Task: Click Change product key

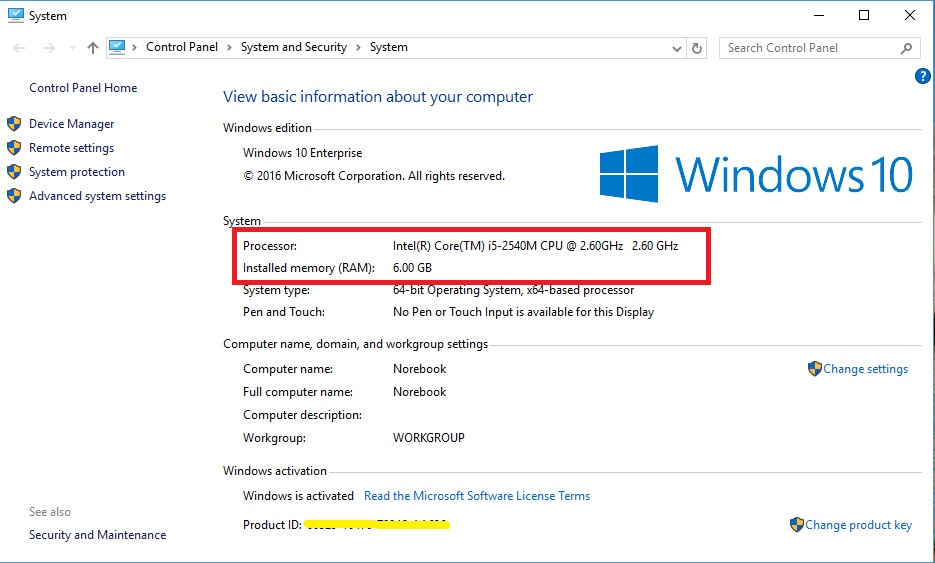Action: click(x=859, y=525)
